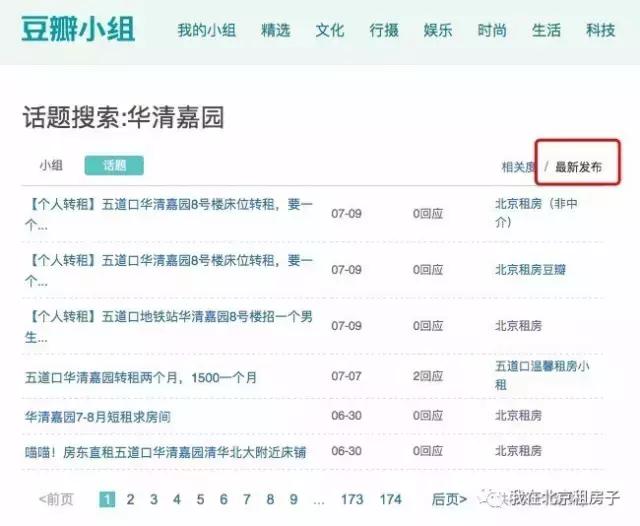Screen dimensions: 640x526
Task: Open the 精选 navigation item
Action: click(276, 30)
